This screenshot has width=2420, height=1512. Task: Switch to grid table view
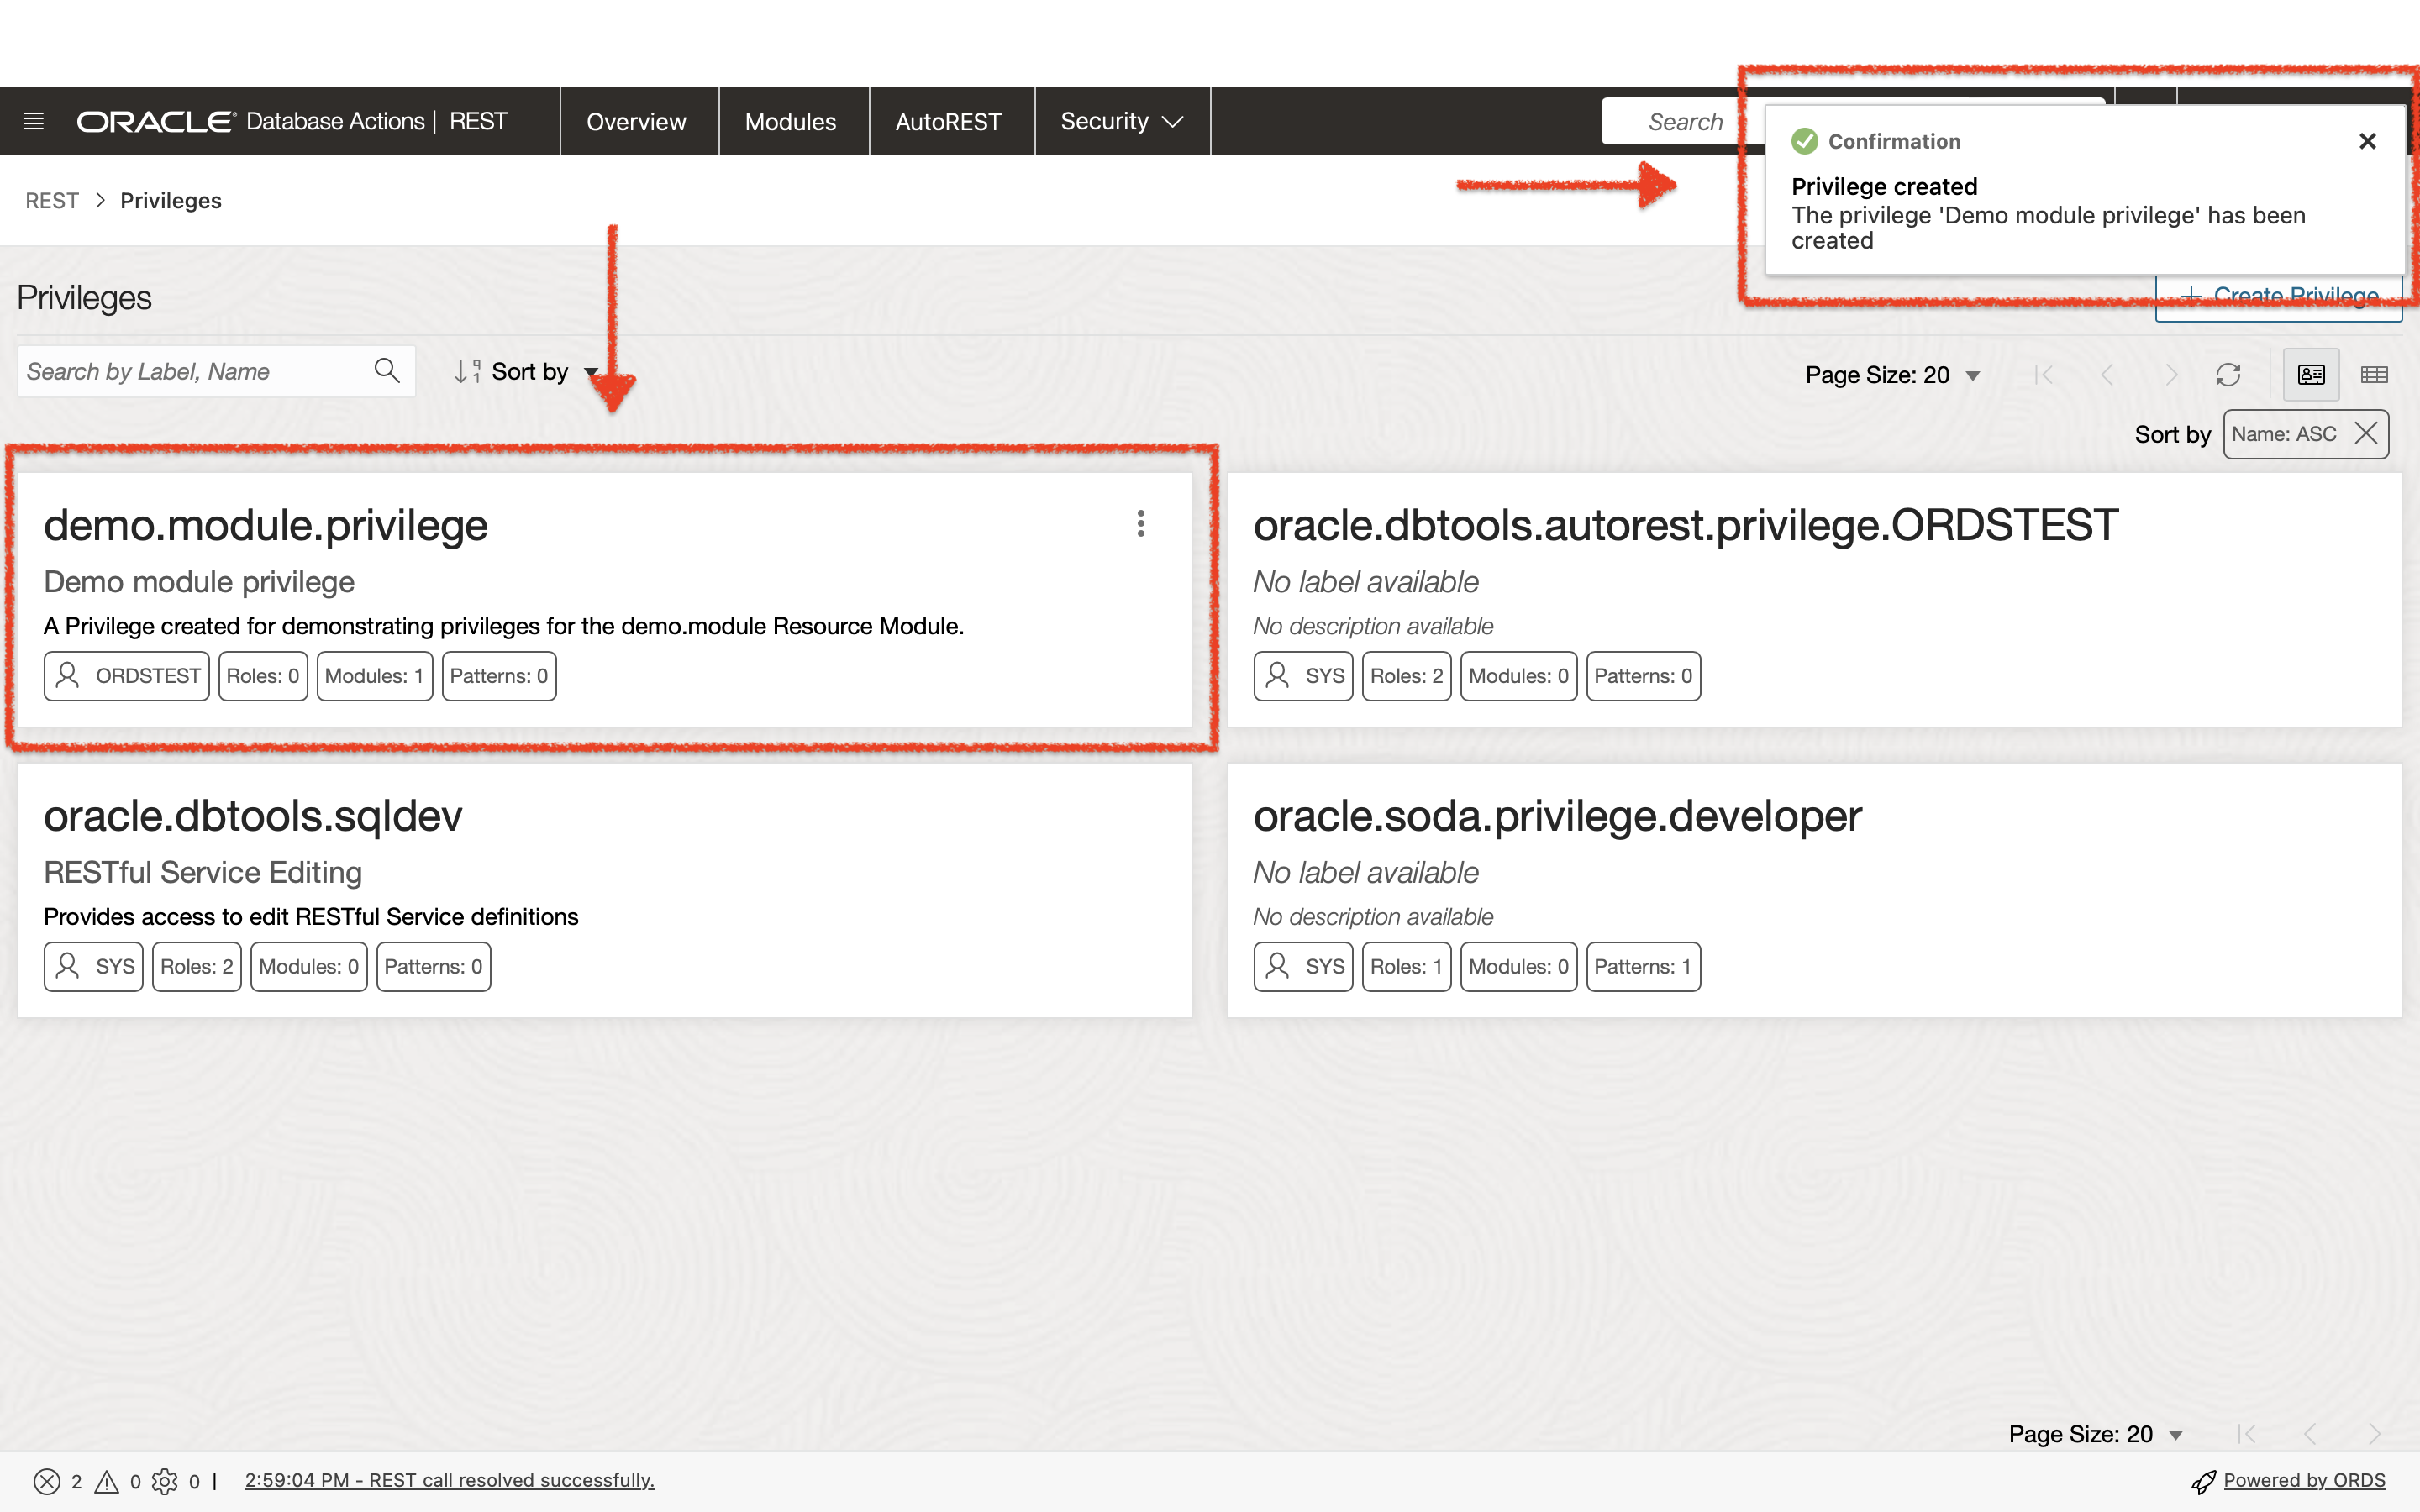[x=2374, y=375]
